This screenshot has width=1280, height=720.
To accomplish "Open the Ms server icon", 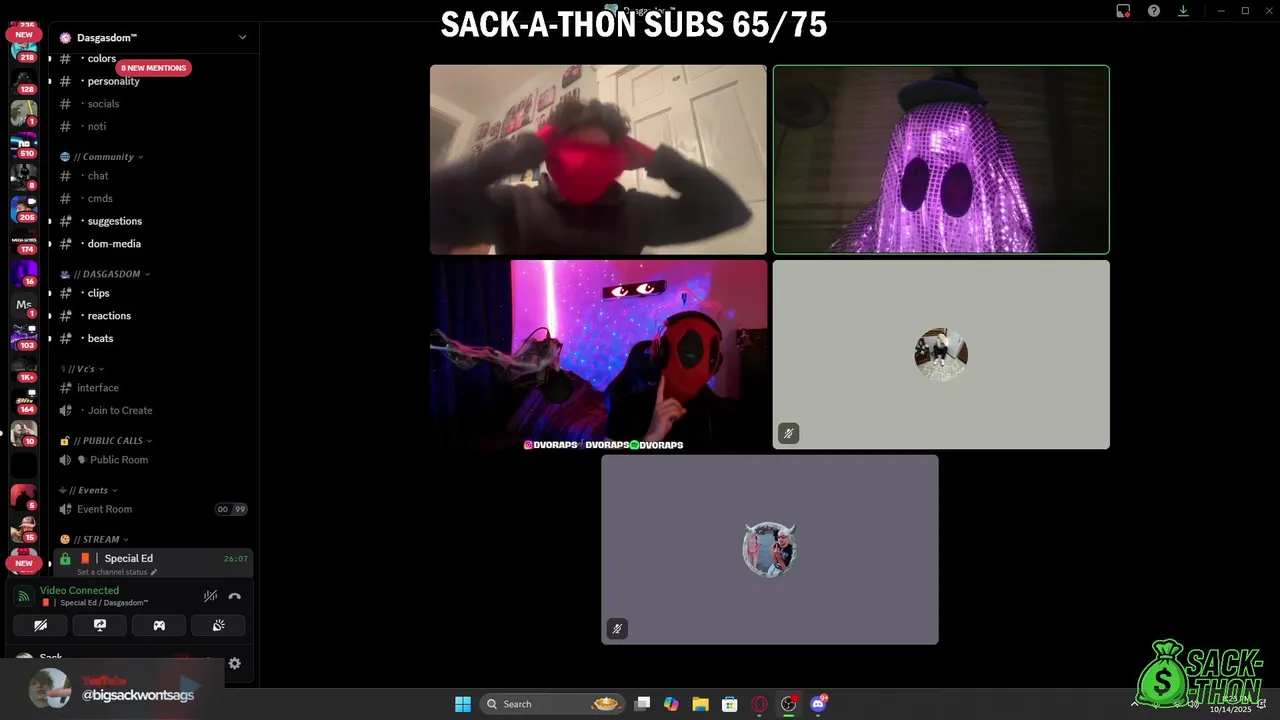I will point(24,304).
